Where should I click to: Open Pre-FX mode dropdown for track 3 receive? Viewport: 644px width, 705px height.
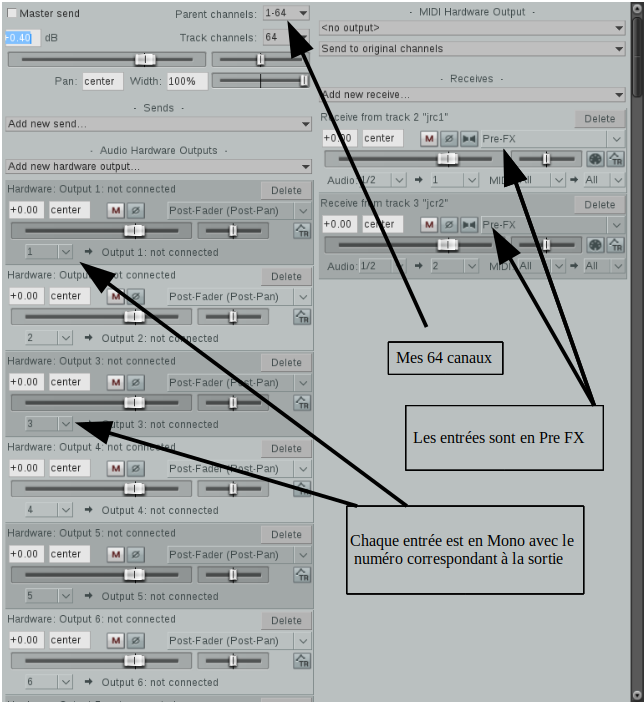coord(553,225)
